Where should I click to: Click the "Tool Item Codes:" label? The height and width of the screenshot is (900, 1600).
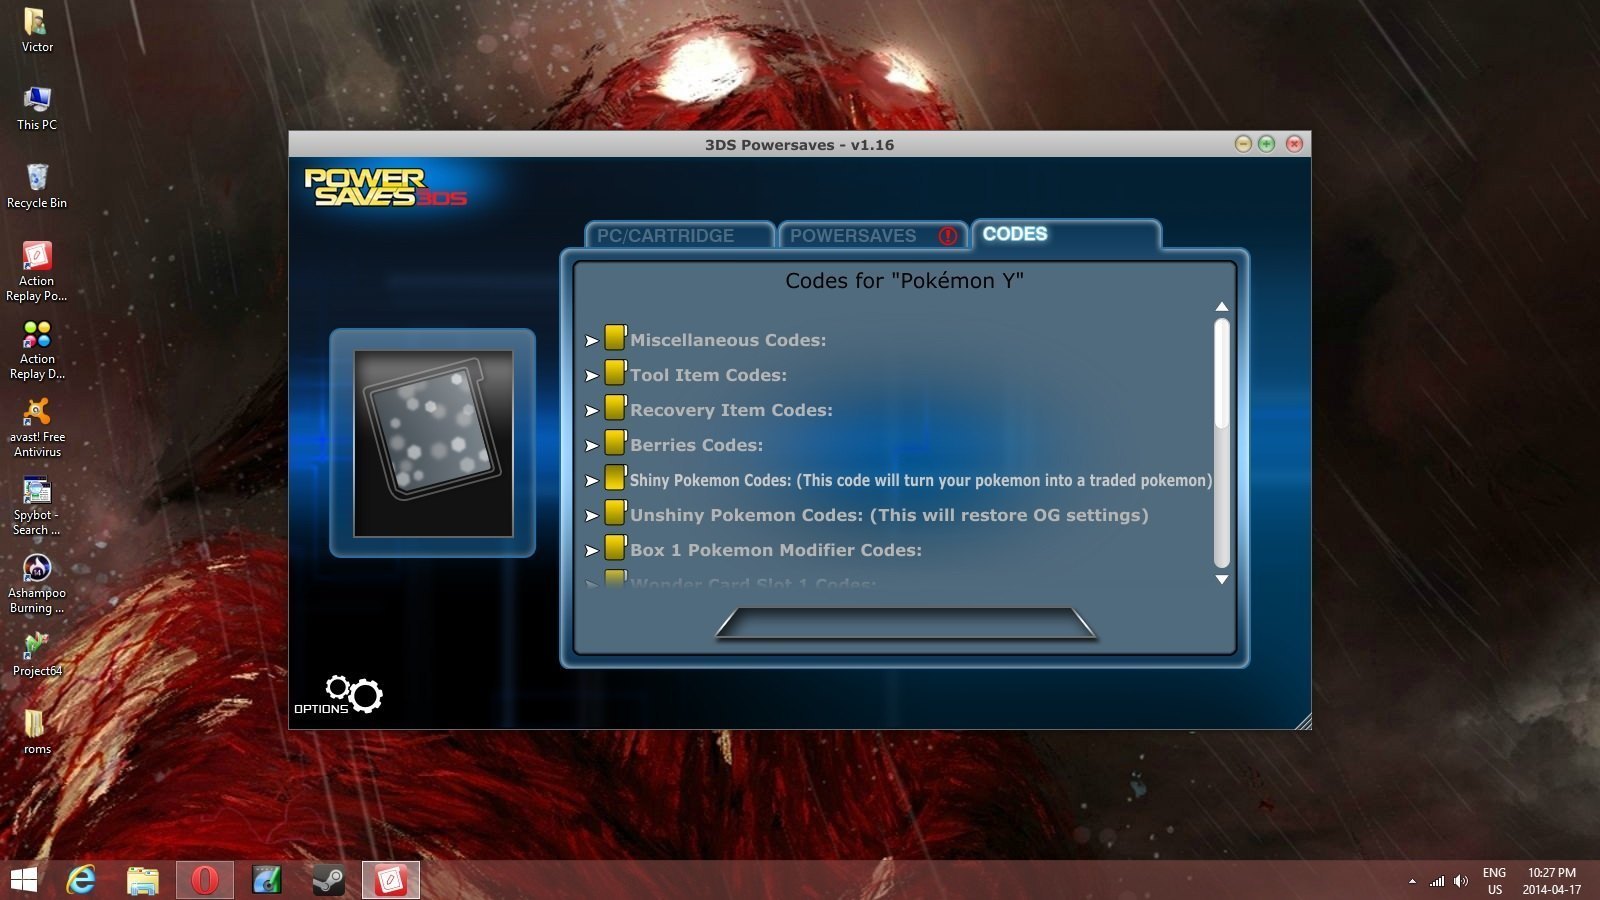point(708,375)
